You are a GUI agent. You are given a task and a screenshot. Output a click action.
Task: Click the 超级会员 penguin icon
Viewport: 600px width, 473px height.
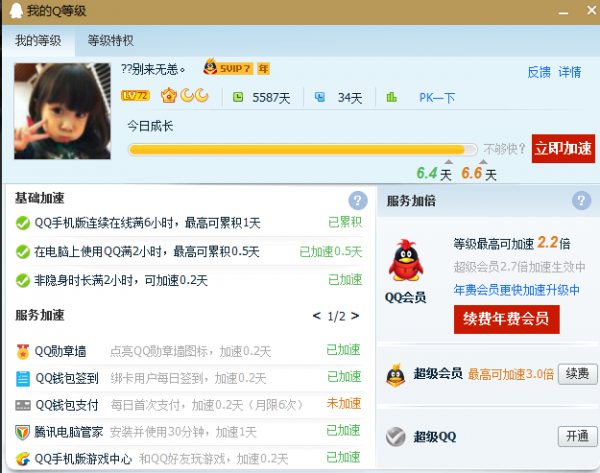pyautogui.click(x=396, y=375)
